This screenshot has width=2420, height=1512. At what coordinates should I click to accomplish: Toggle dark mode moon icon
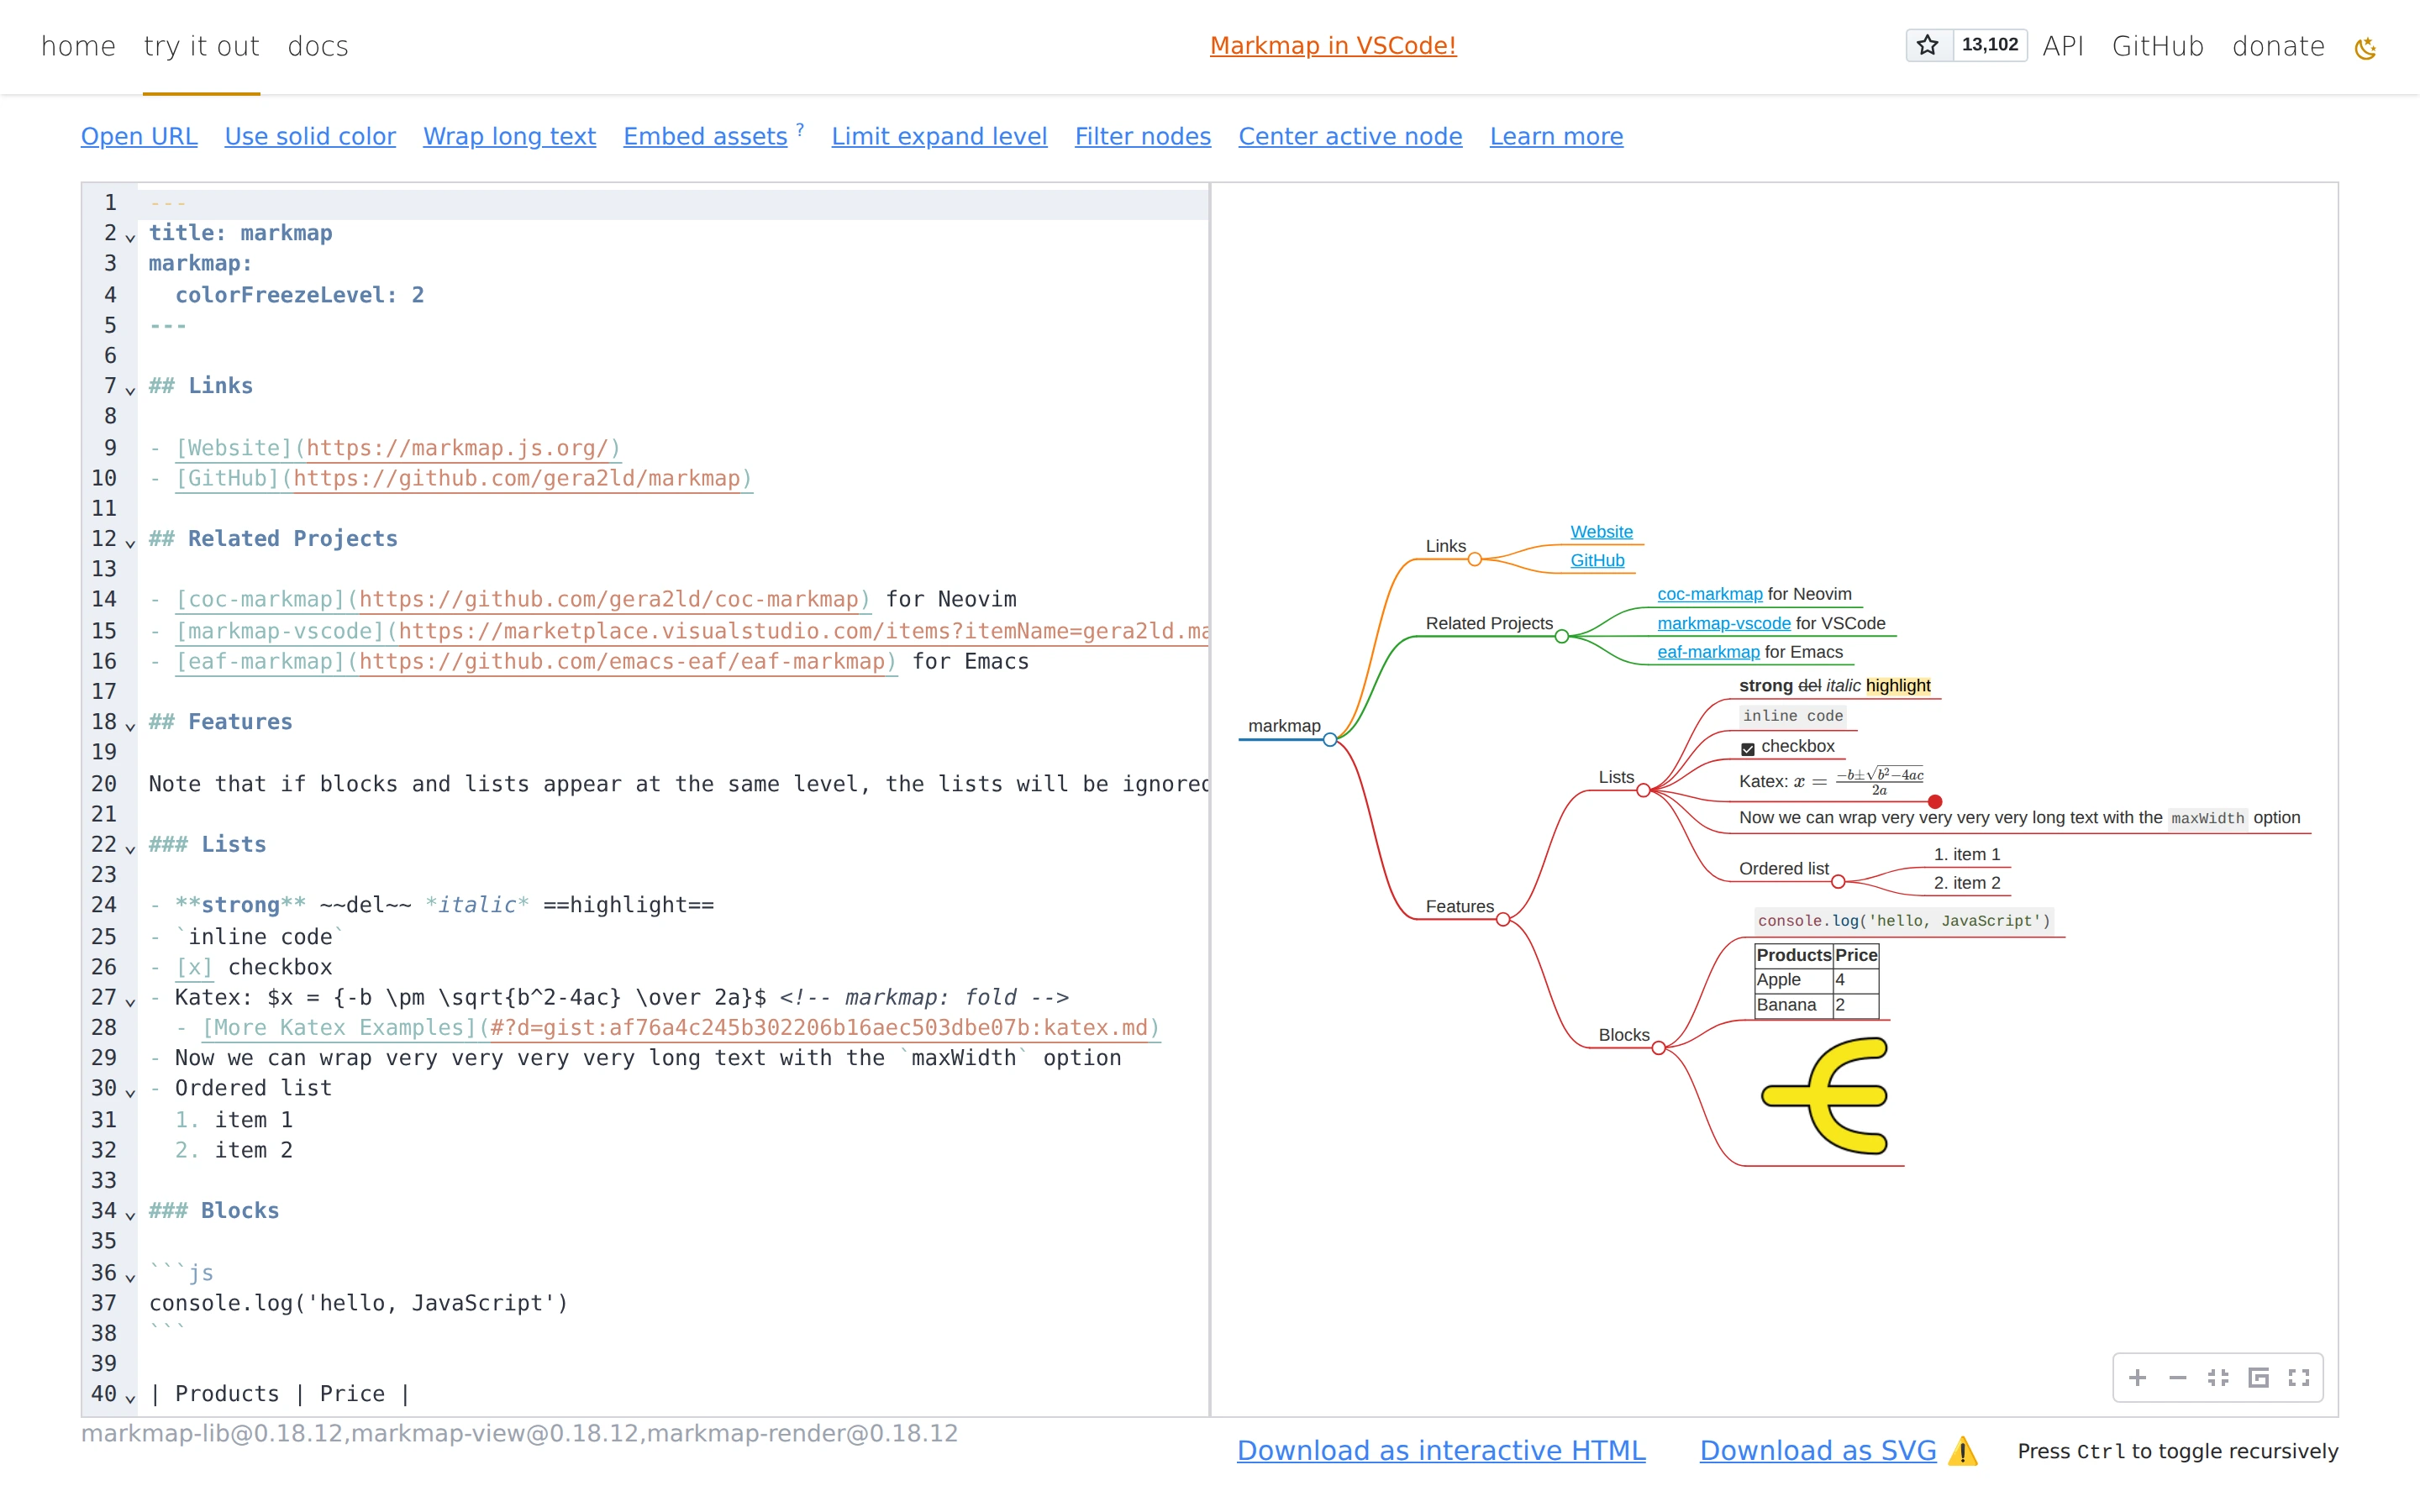click(2365, 47)
